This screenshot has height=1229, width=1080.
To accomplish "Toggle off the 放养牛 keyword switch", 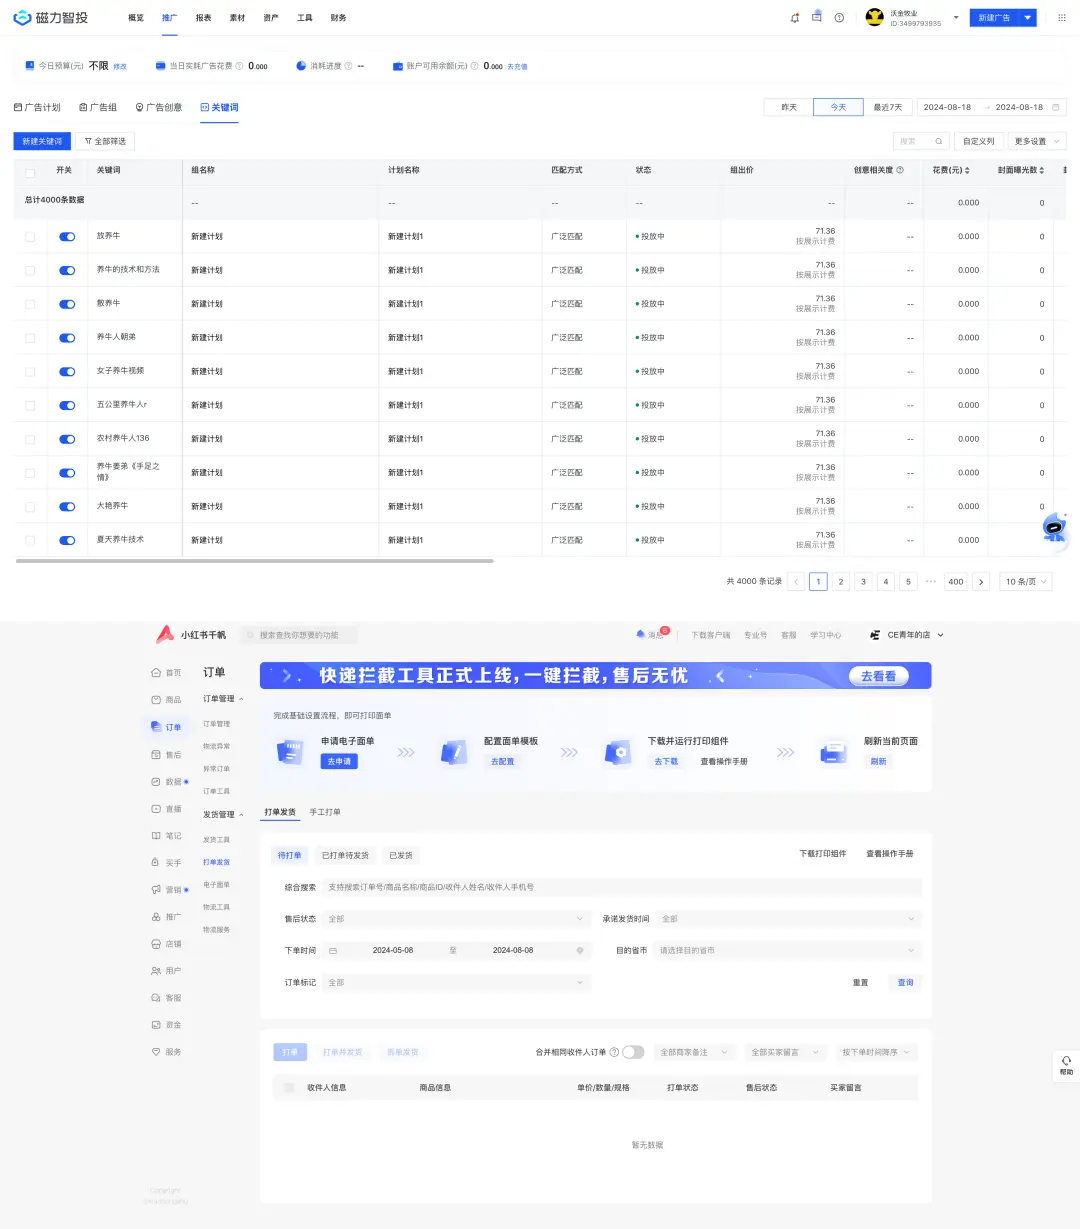I will pyautogui.click(x=67, y=237).
